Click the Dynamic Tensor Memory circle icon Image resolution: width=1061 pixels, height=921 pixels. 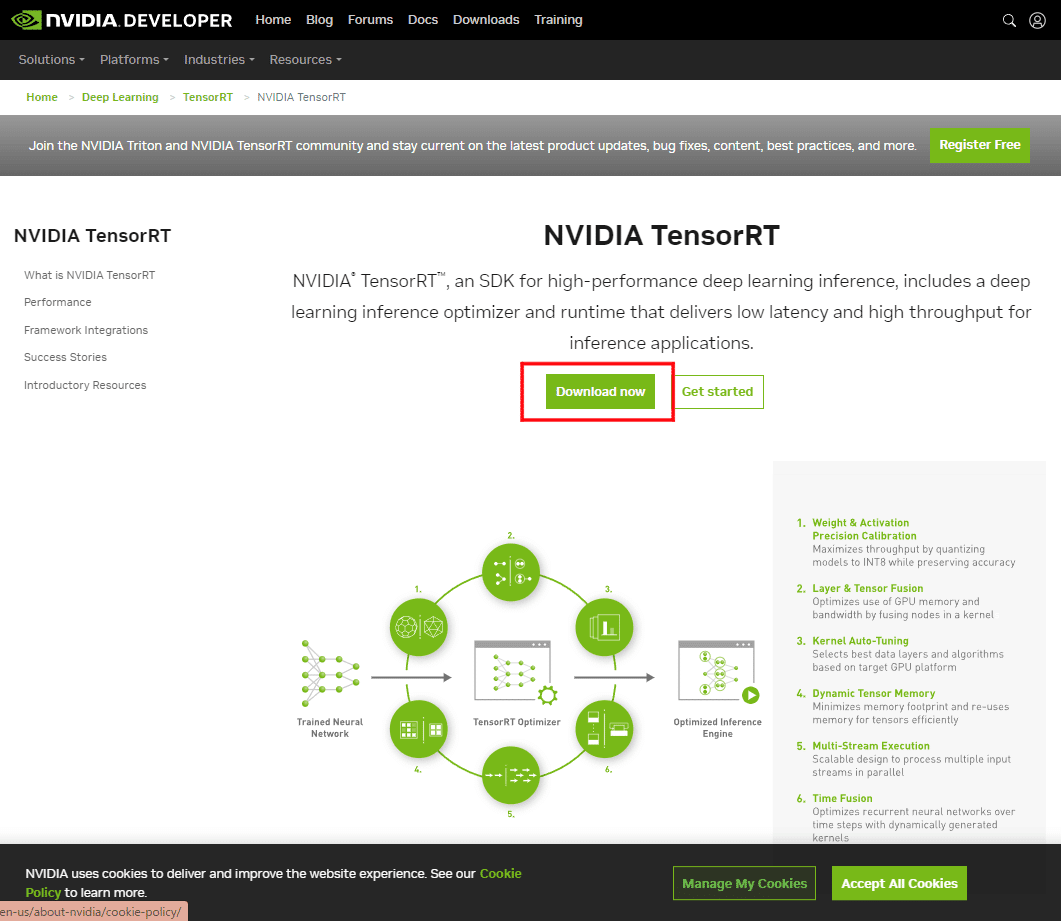[x=419, y=729]
